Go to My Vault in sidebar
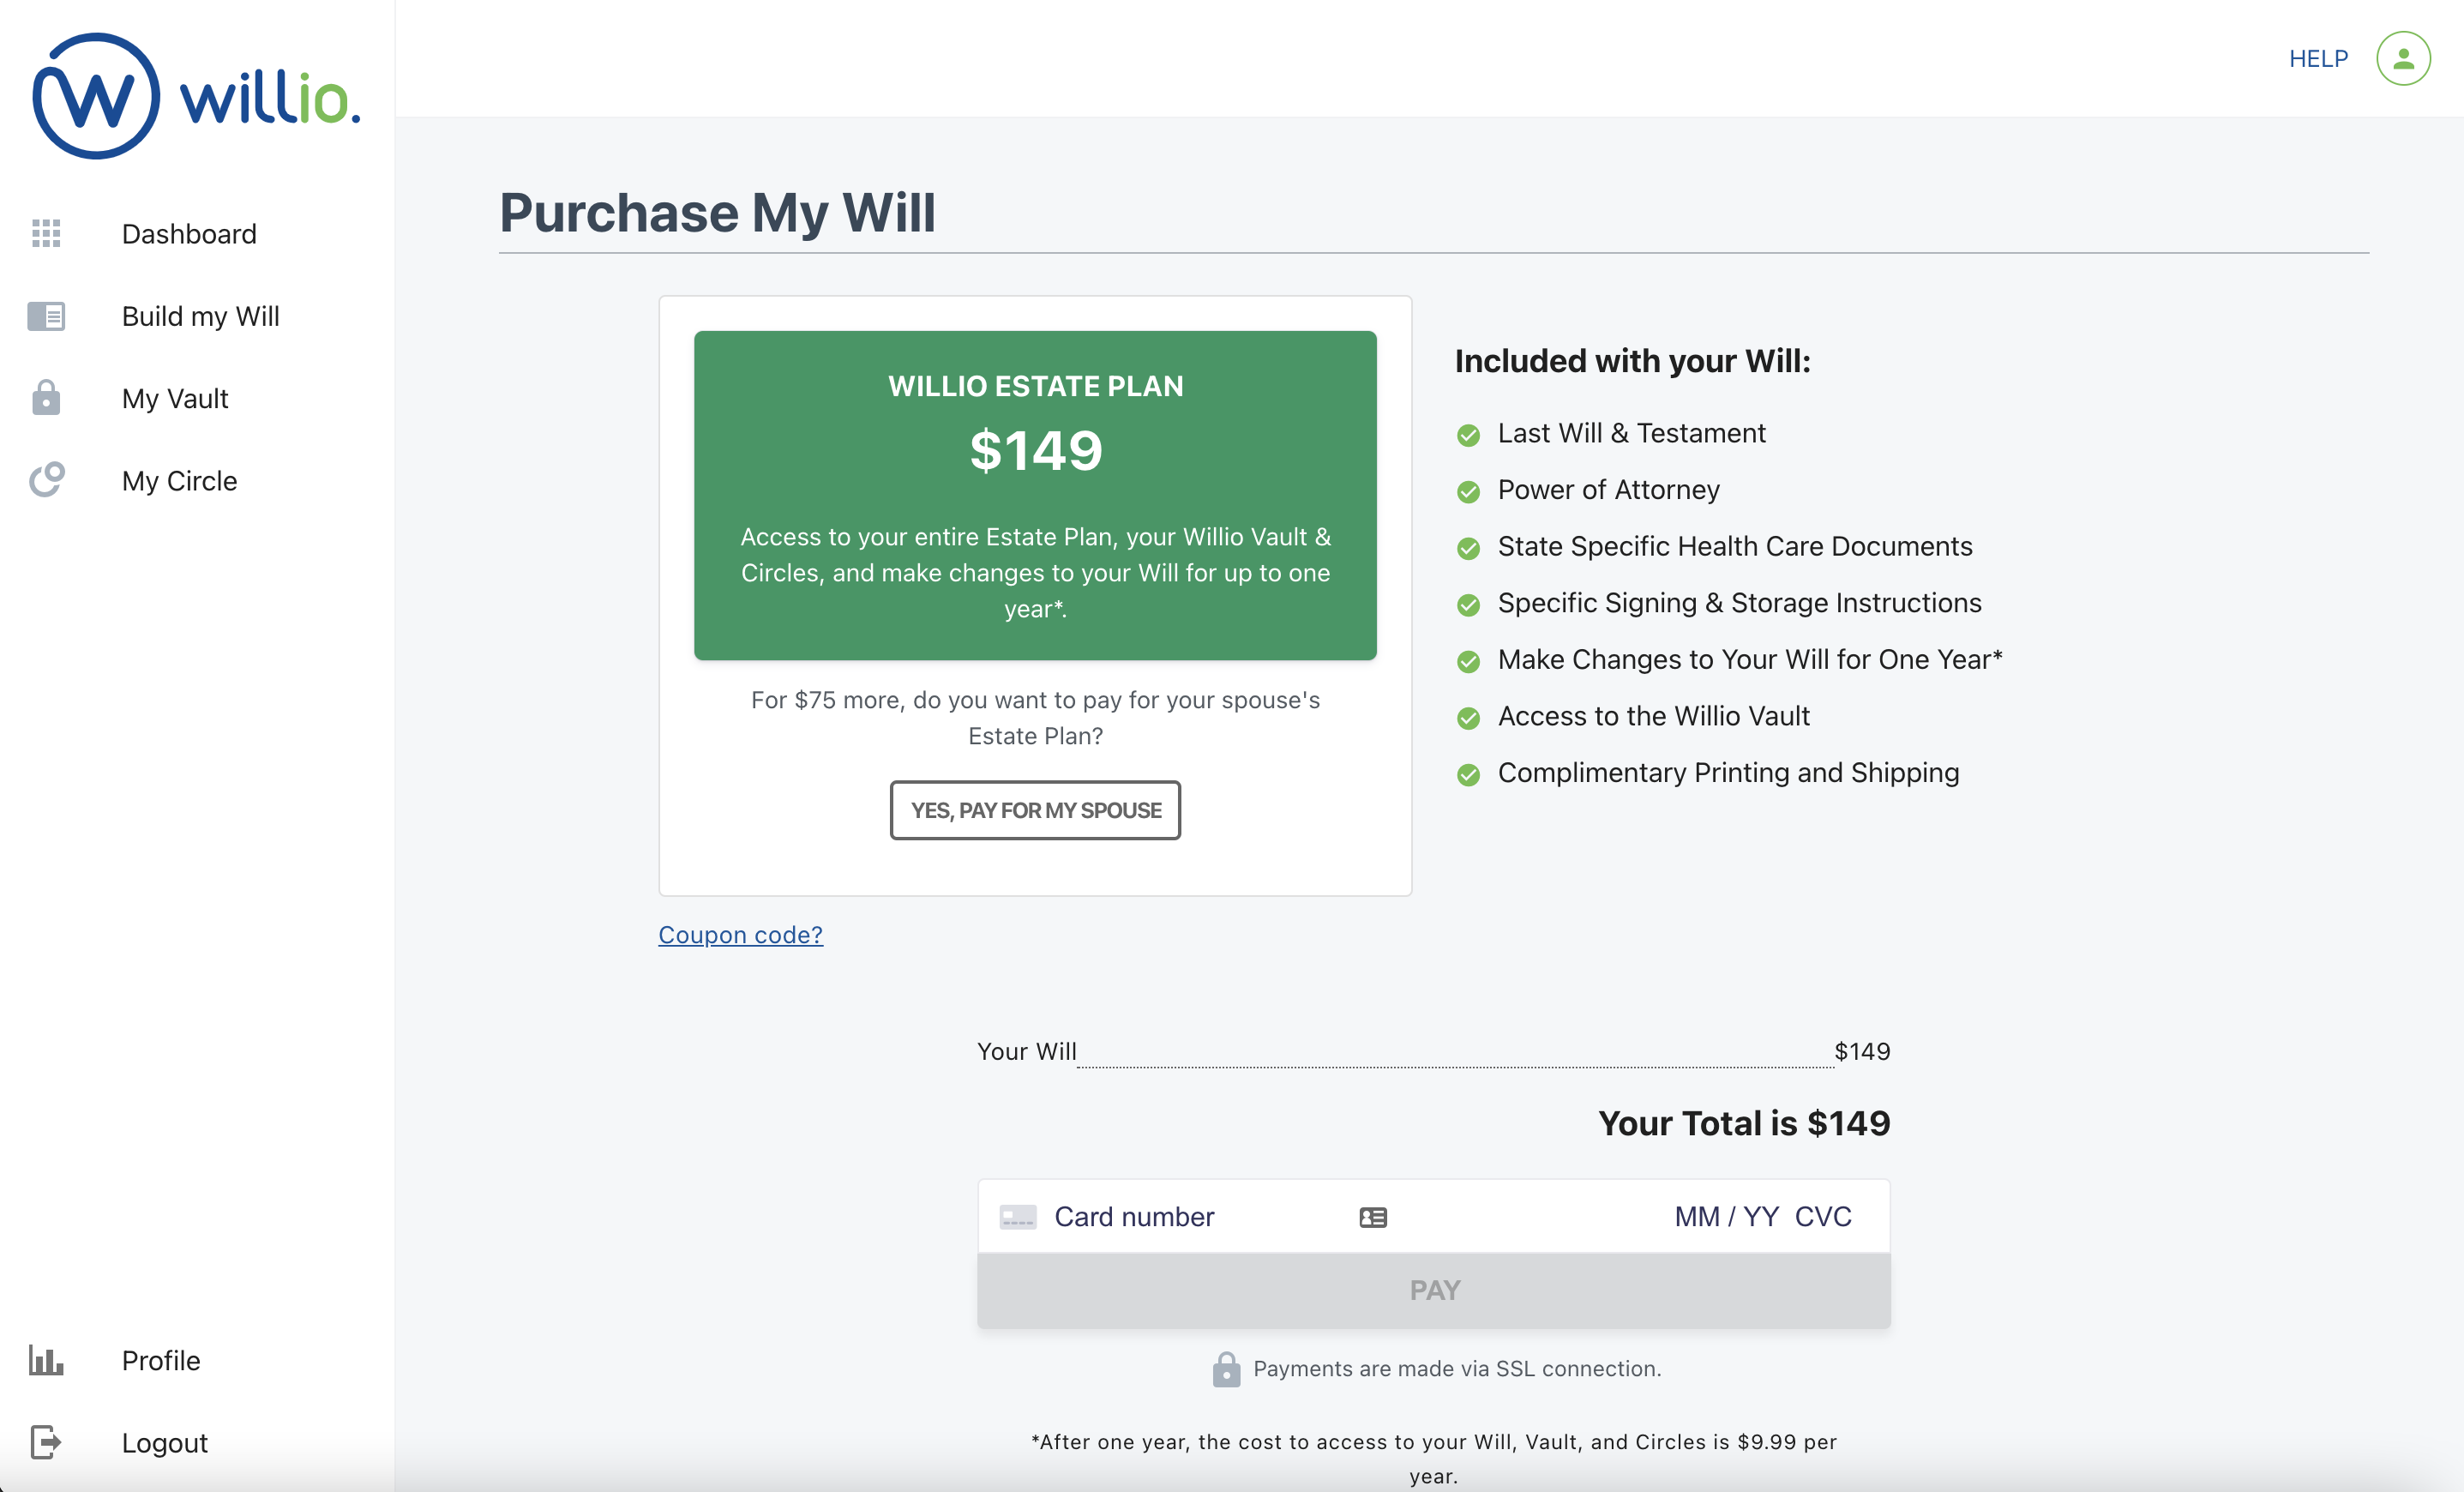 pyautogui.click(x=175, y=398)
